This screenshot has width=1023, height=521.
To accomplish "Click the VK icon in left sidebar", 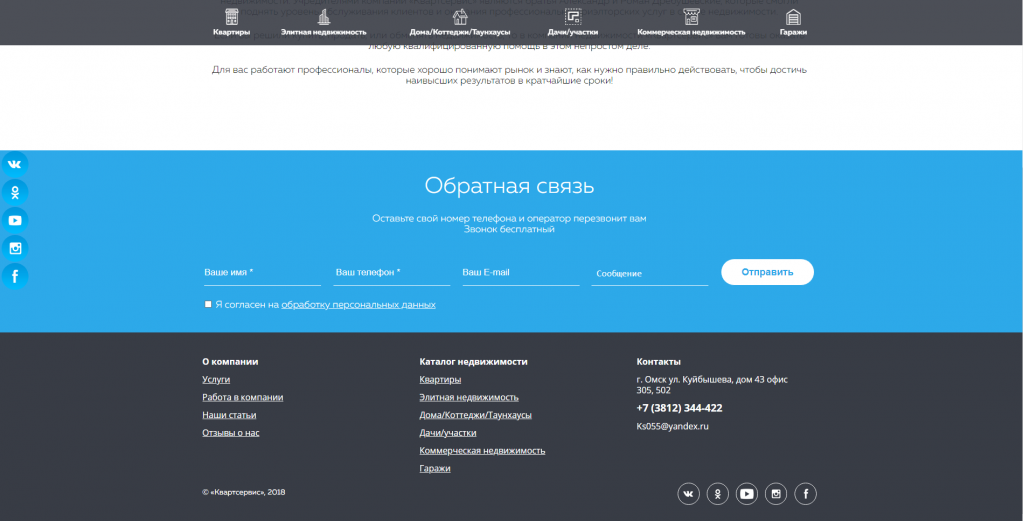I will coord(15,164).
